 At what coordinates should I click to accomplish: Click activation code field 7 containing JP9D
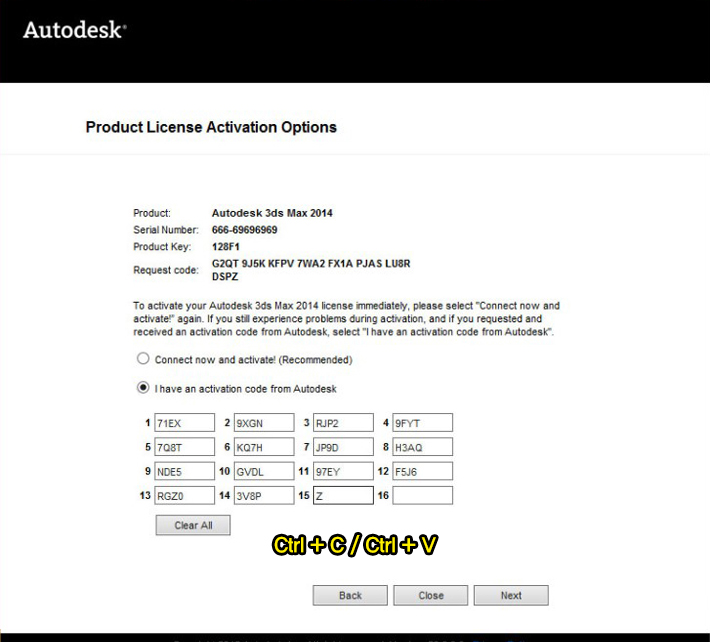coord(343,447)
